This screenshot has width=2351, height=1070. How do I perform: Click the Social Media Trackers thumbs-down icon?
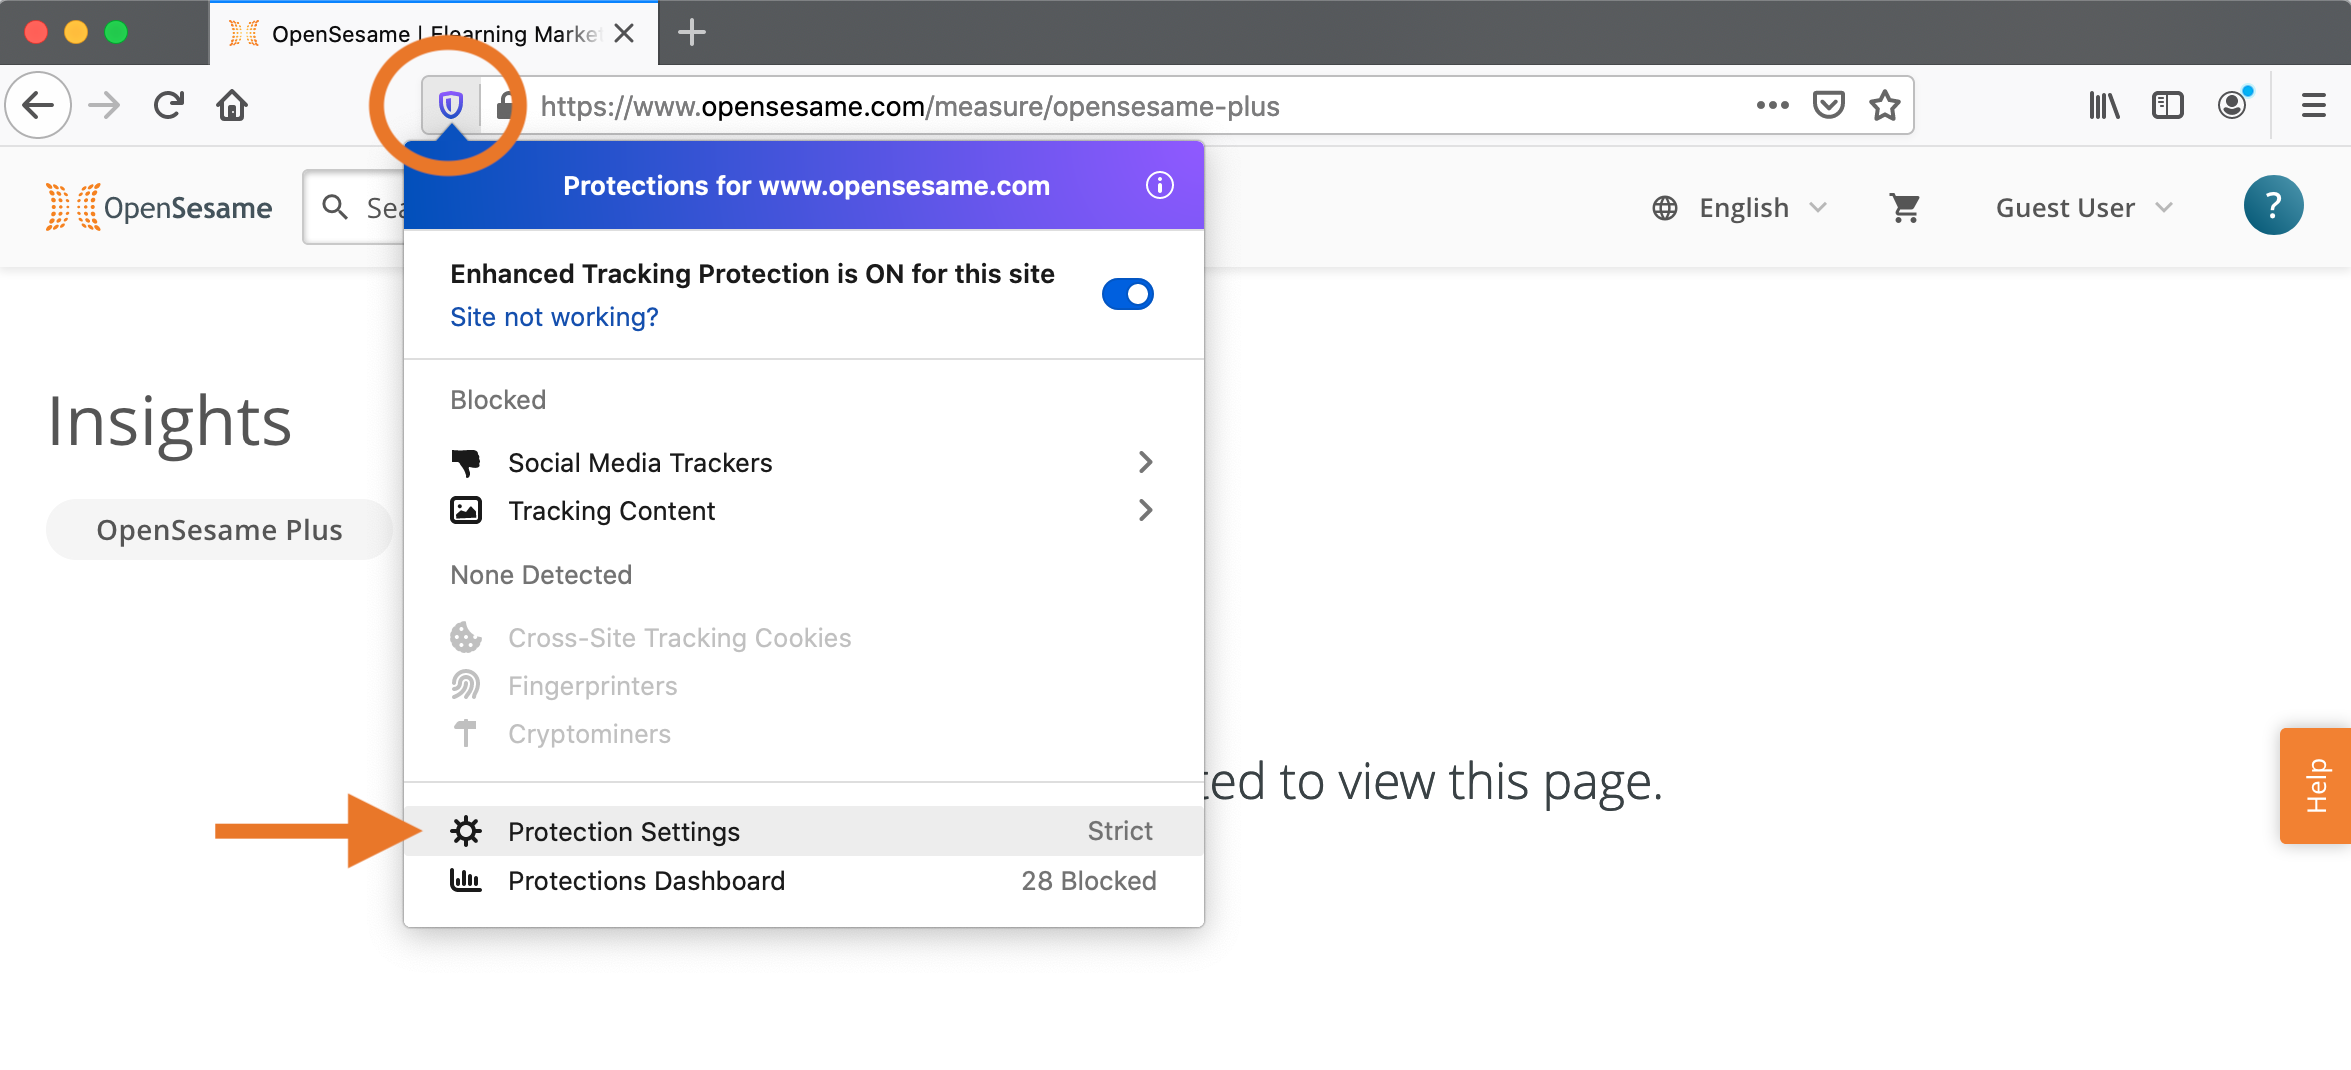(x=466, y=462)
